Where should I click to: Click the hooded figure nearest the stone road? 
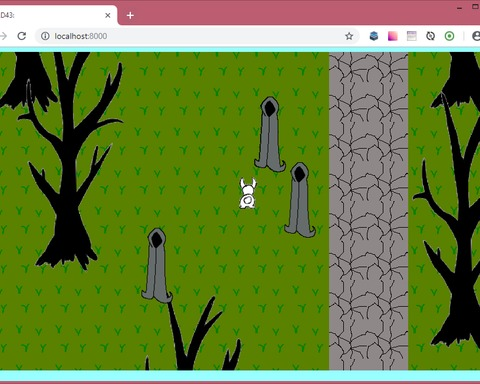coord(300,200)
